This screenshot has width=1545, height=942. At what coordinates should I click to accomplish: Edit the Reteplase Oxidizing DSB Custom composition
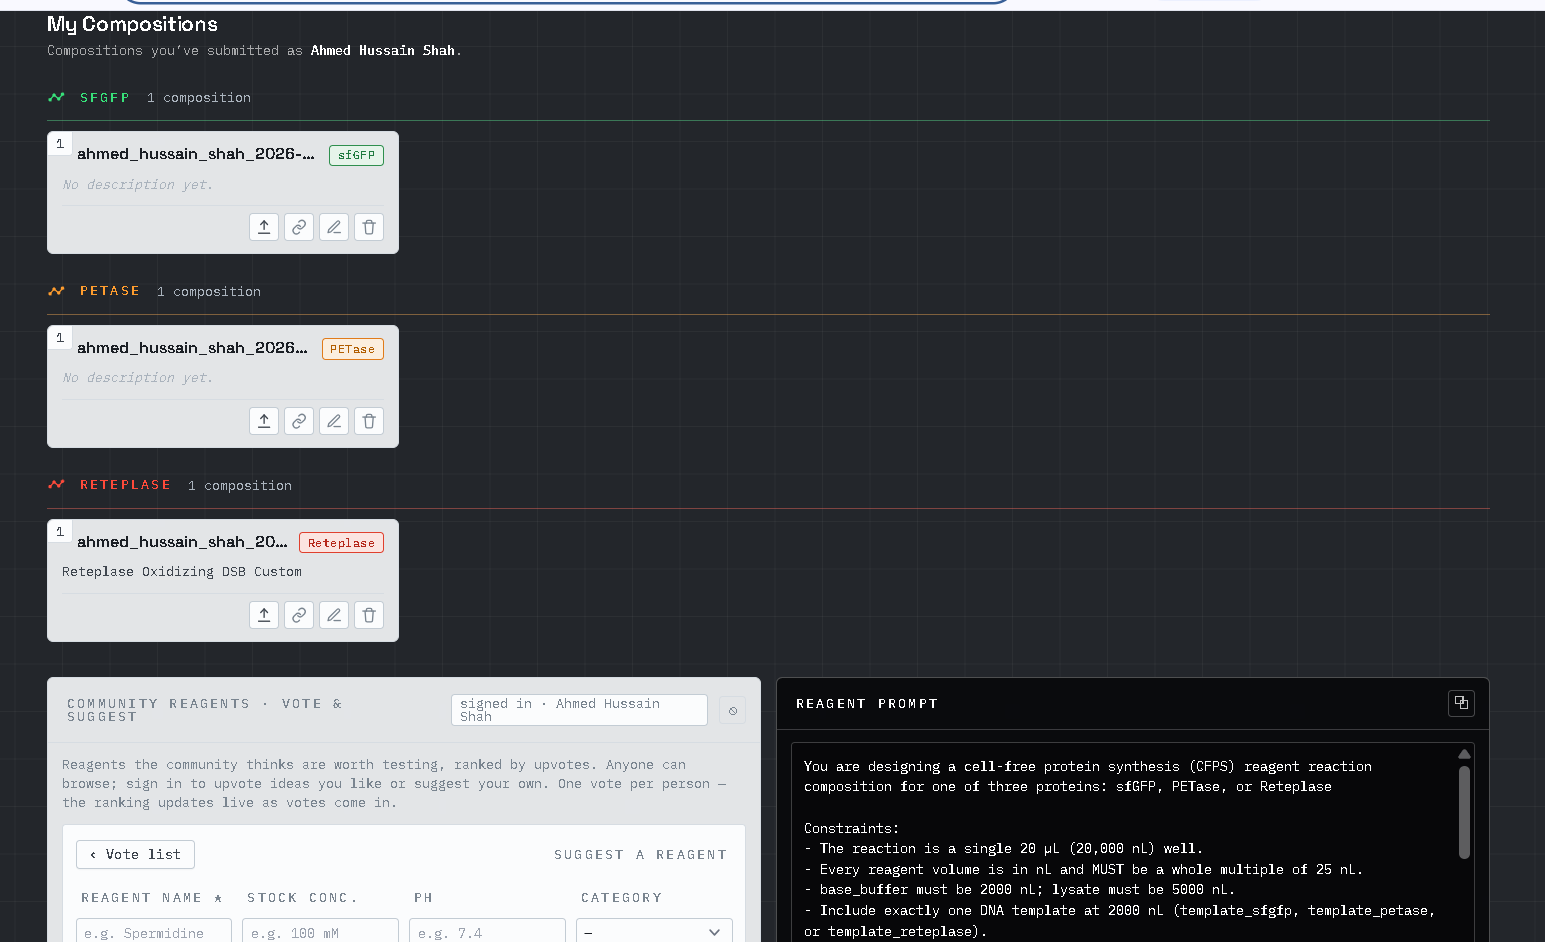click(334, 615)
